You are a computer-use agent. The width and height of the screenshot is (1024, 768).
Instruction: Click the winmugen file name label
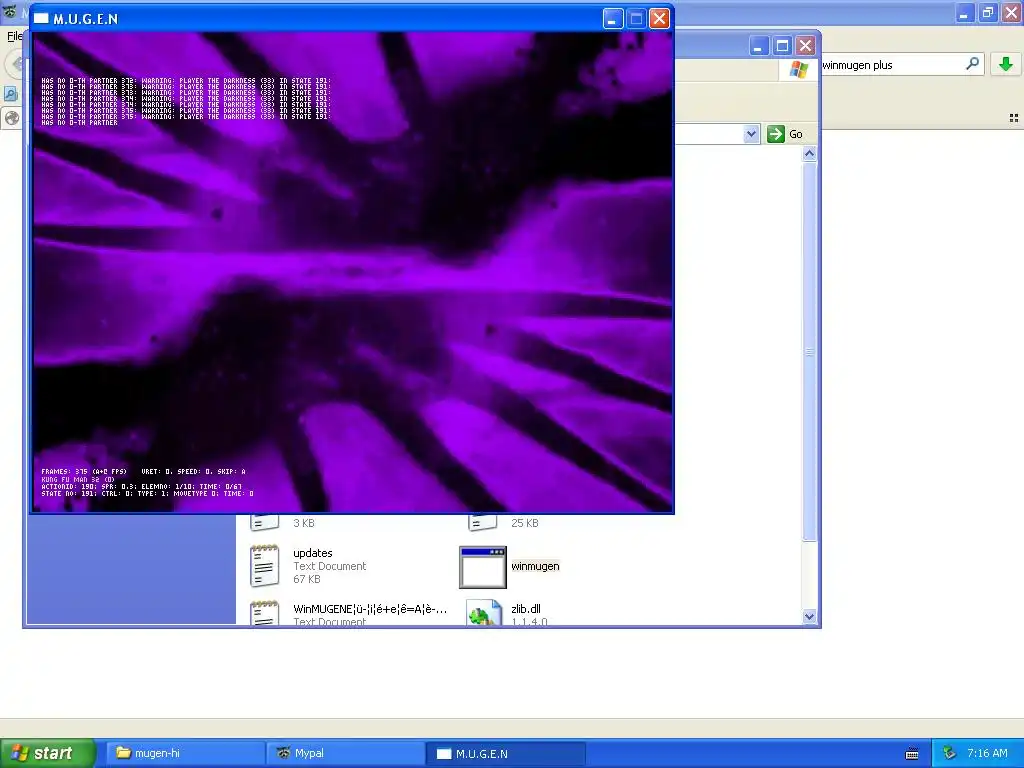(x=535, y=566)
